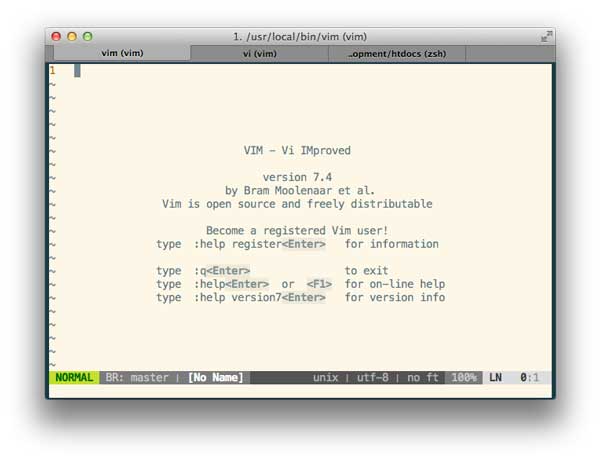600x461 pixels.
Task: Open the ..opment/htdocs (zsh) tab
Action: 397,54
